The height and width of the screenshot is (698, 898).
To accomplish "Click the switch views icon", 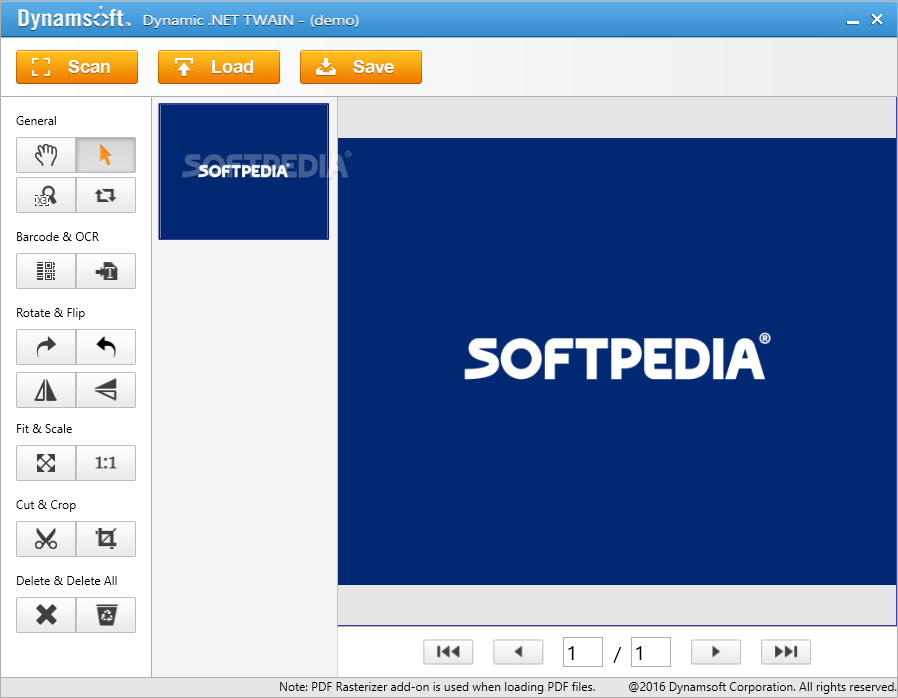I will pyautogui.click(x=106, y=195).
